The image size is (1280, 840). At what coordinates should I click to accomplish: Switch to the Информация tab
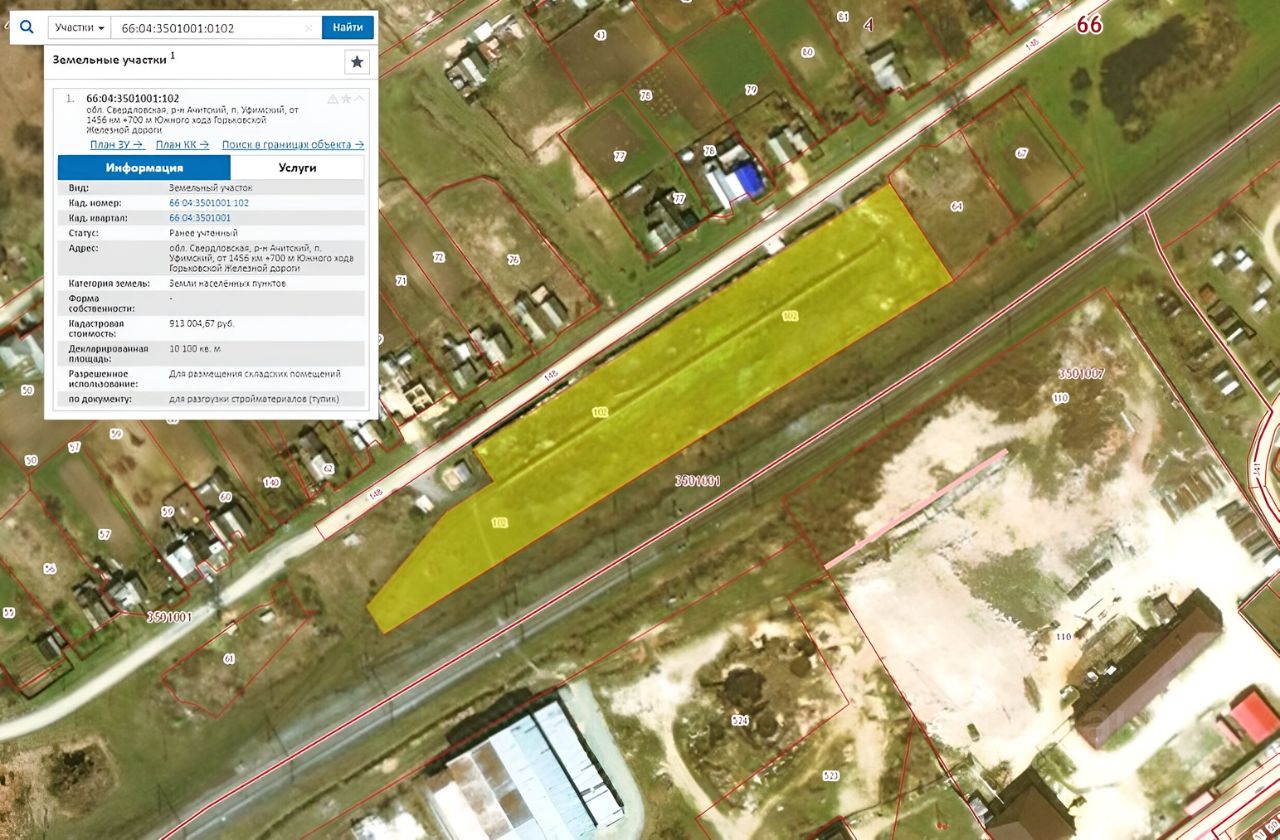pyautogui.click(x=145, y=167)
